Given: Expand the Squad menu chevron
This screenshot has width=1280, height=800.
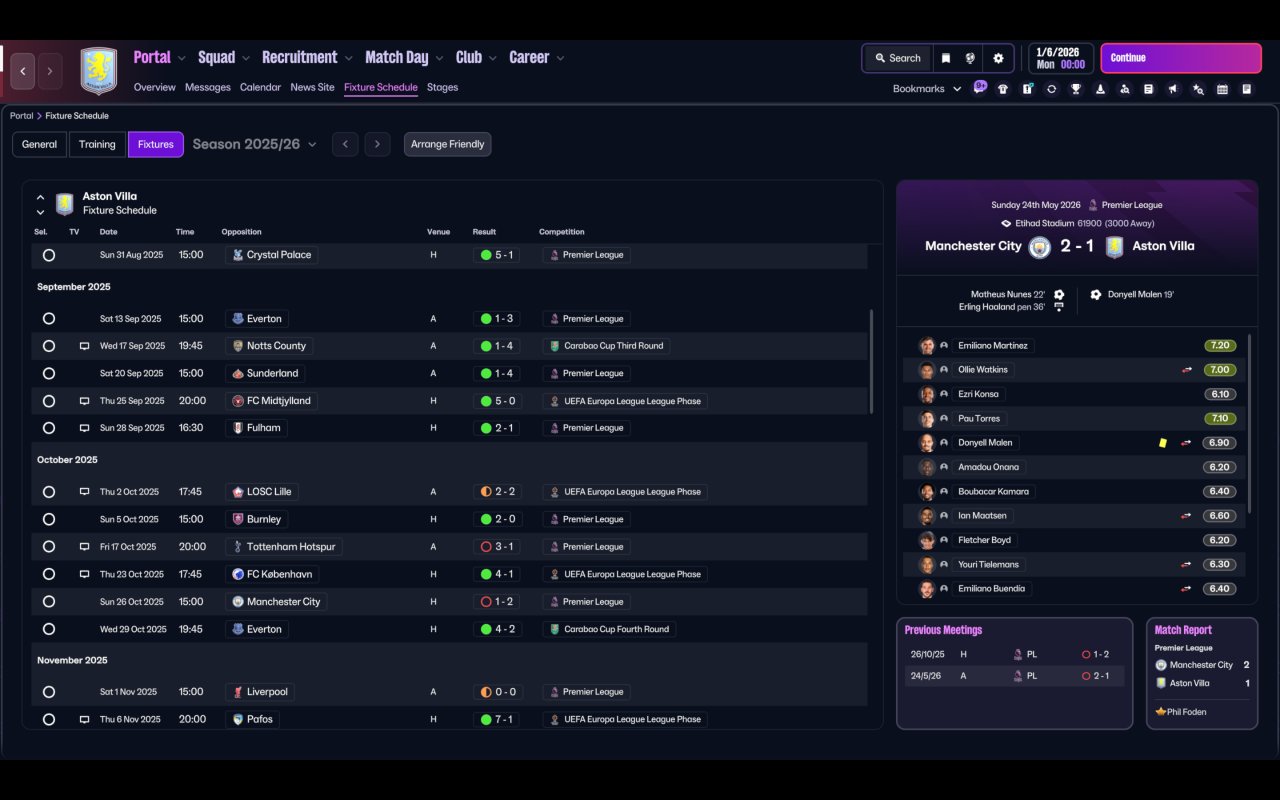Looking at the screenshot, I should [245, 58].
